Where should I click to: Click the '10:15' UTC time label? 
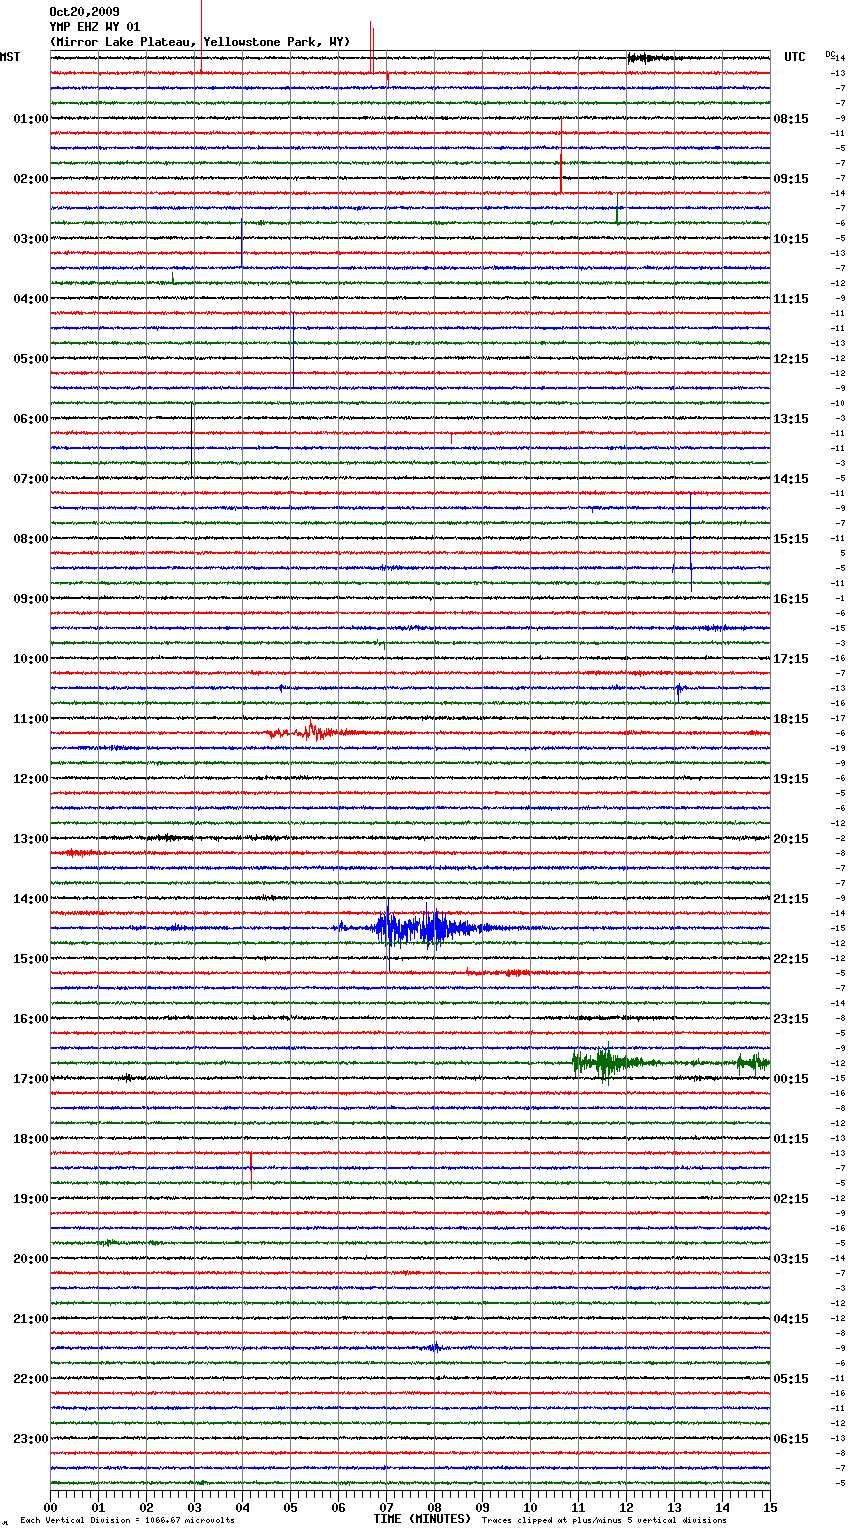tap(791, 239)
